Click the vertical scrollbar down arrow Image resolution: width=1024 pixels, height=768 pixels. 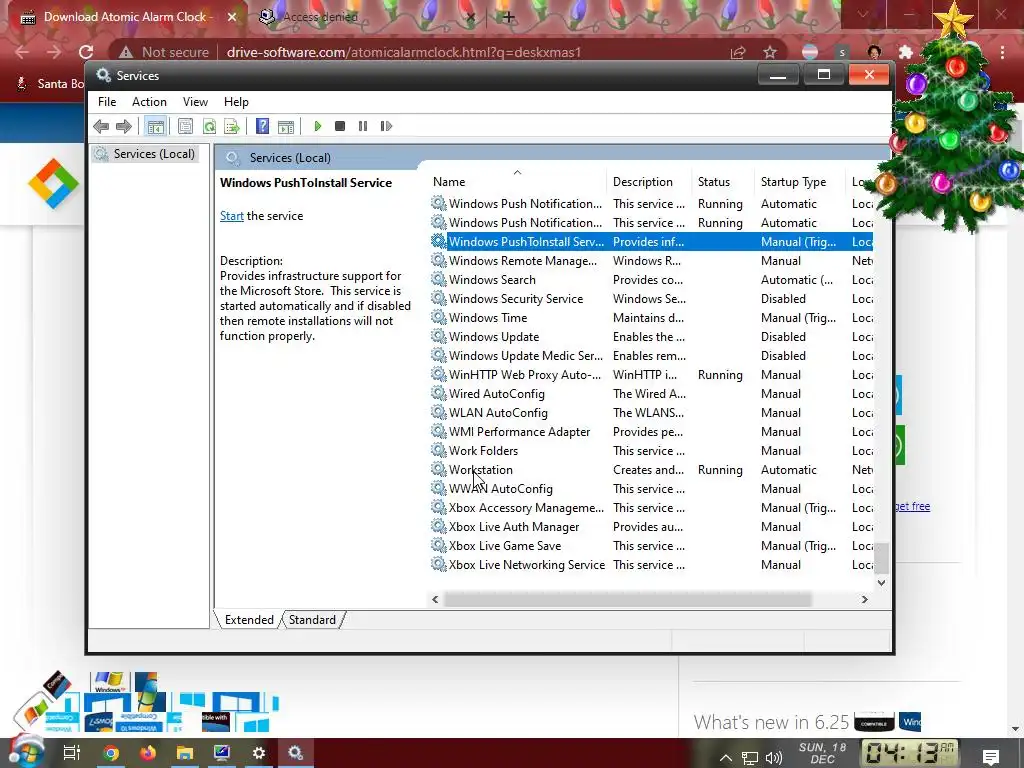point(882,583)
